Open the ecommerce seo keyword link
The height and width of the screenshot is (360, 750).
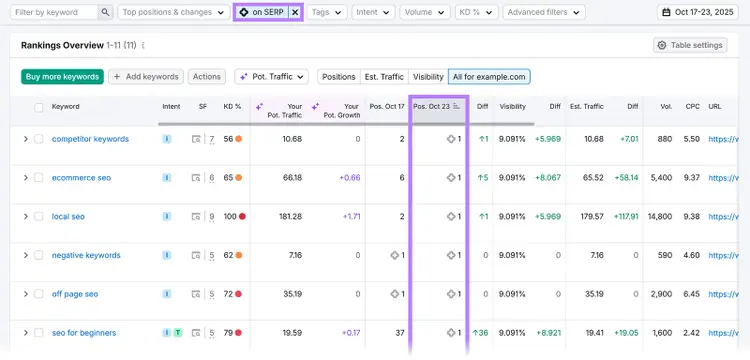(x=81, y=178)
